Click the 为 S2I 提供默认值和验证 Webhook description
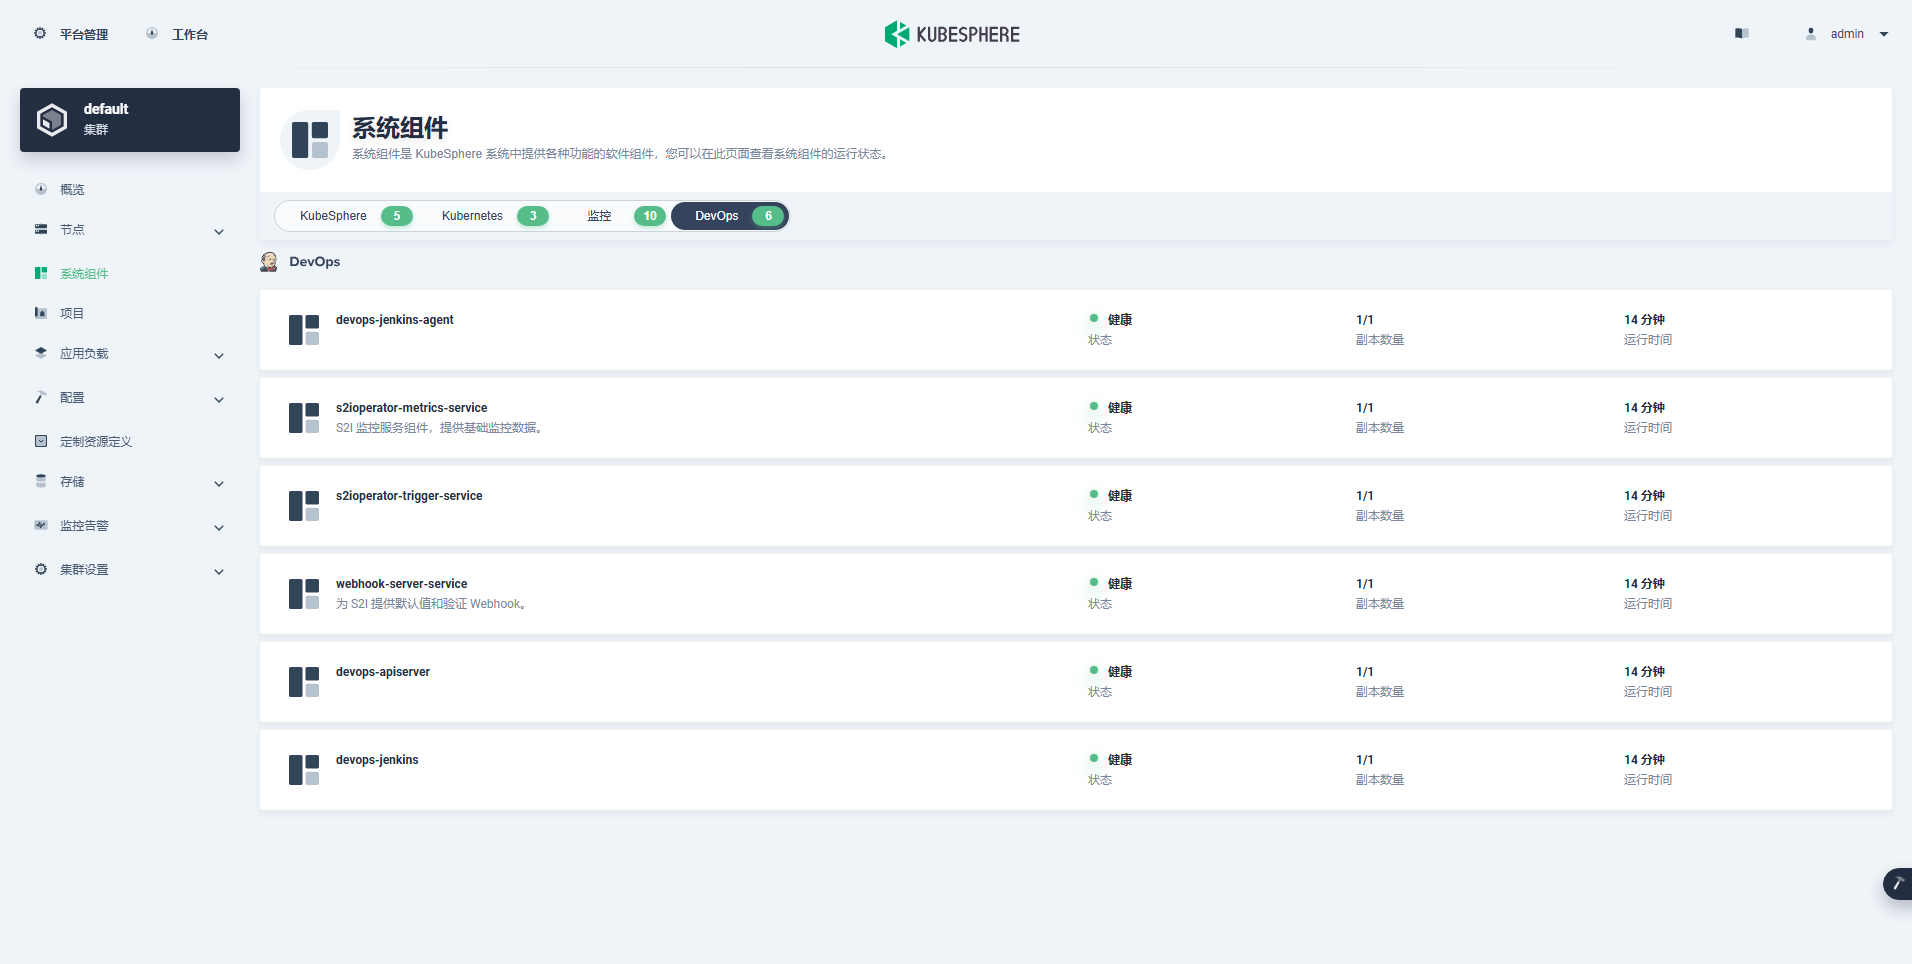Screen dimensions: 1912x964 pos(431,604)
